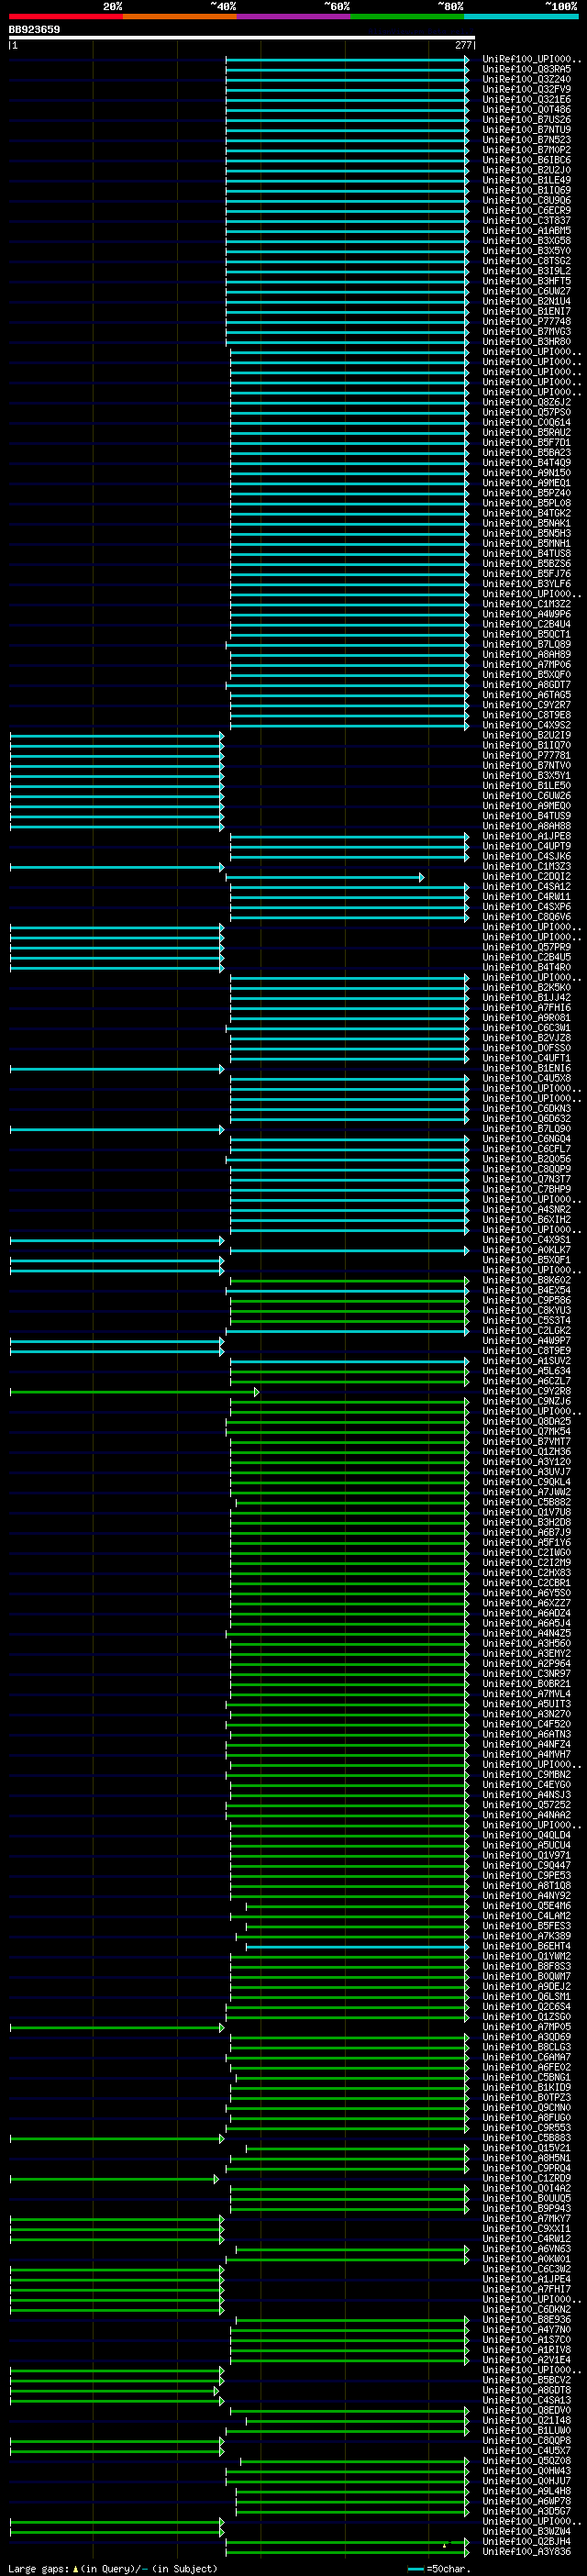Select hit label UniRef100_P77781
587x2576 pixels.
pyautogui.click(x=527, y=755)
